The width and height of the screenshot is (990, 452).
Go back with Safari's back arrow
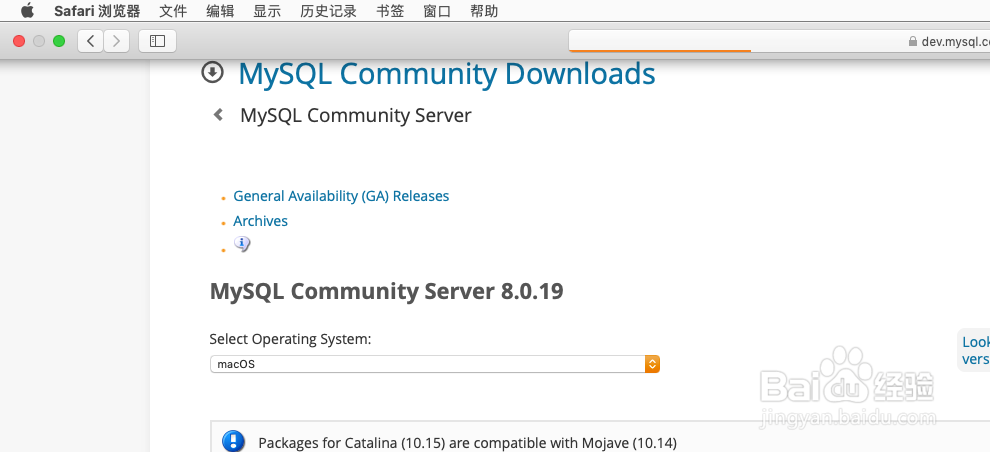(91, 41)
